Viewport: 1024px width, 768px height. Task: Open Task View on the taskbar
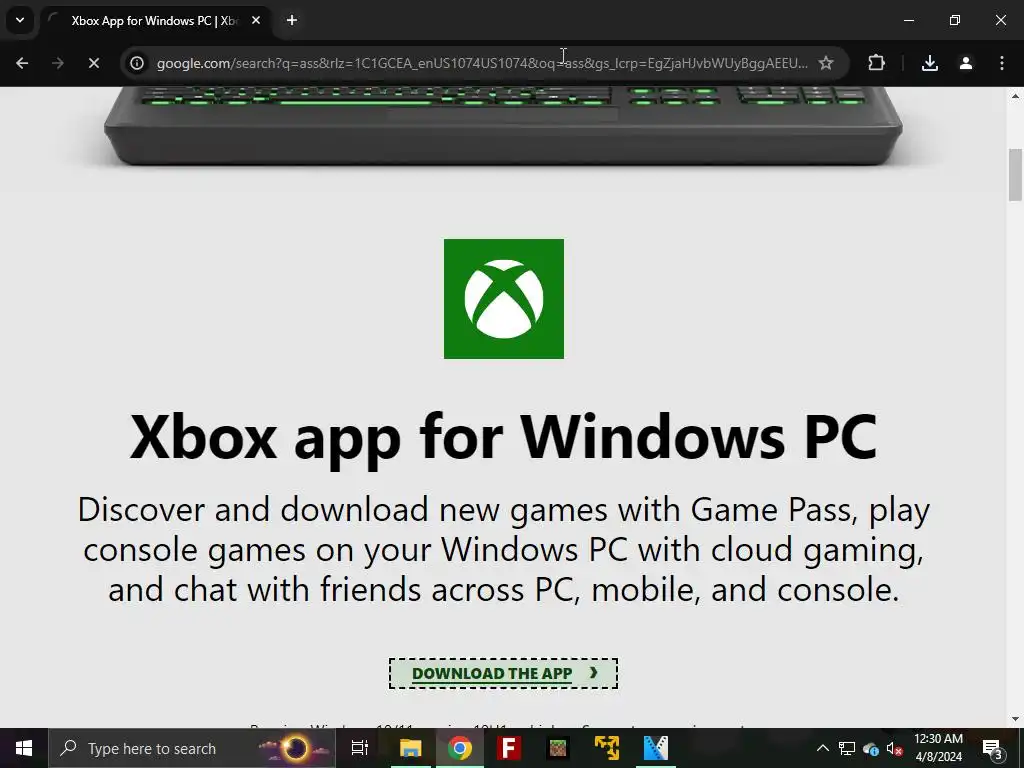pos(360,748)
